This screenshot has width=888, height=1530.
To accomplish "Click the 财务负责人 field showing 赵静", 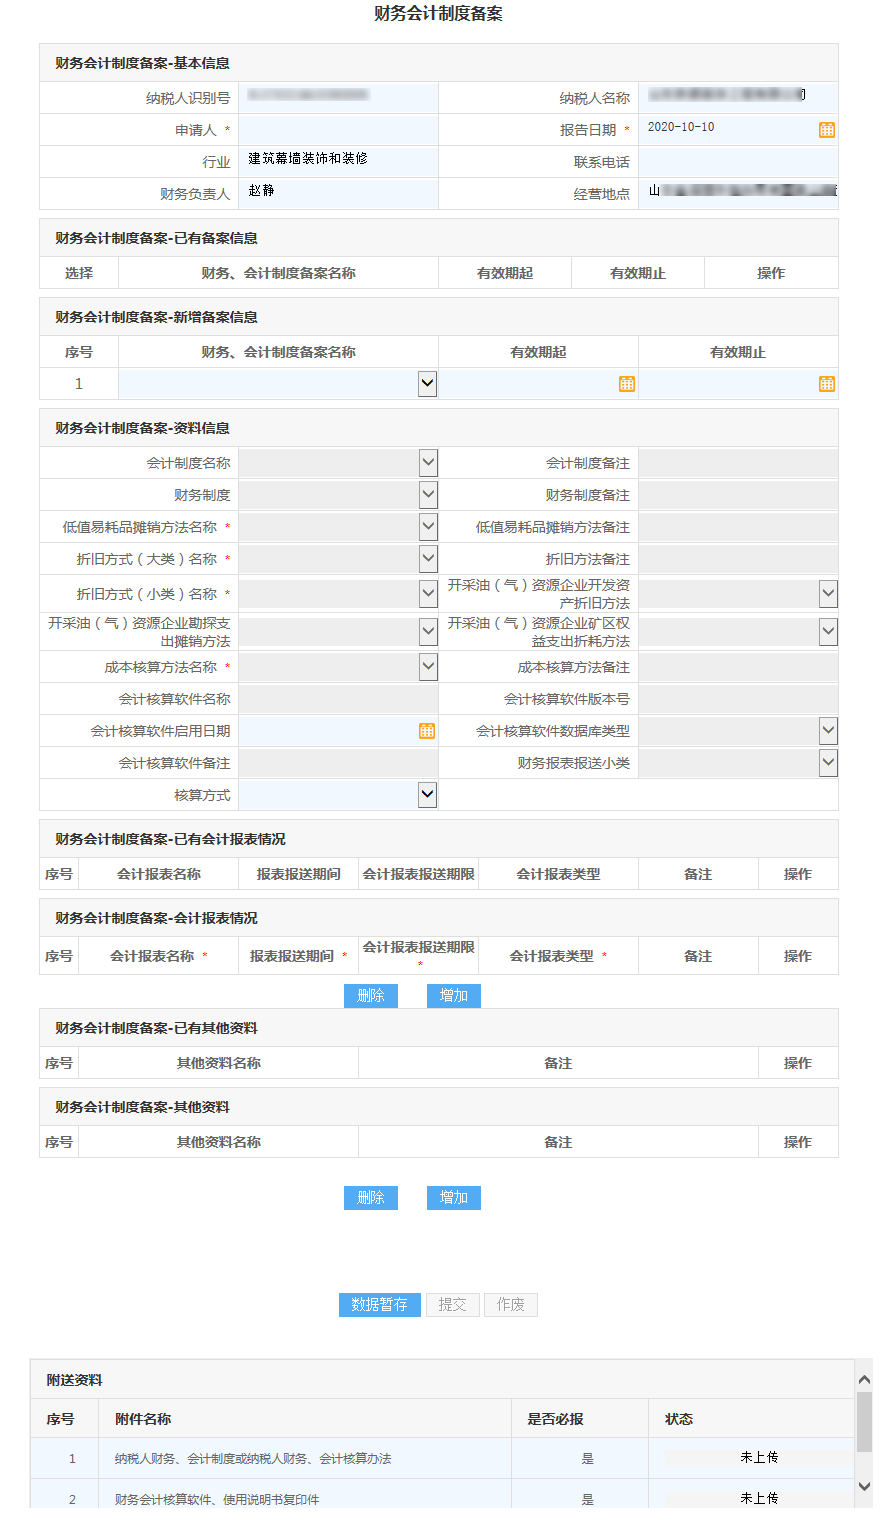I will click(338, 194).
